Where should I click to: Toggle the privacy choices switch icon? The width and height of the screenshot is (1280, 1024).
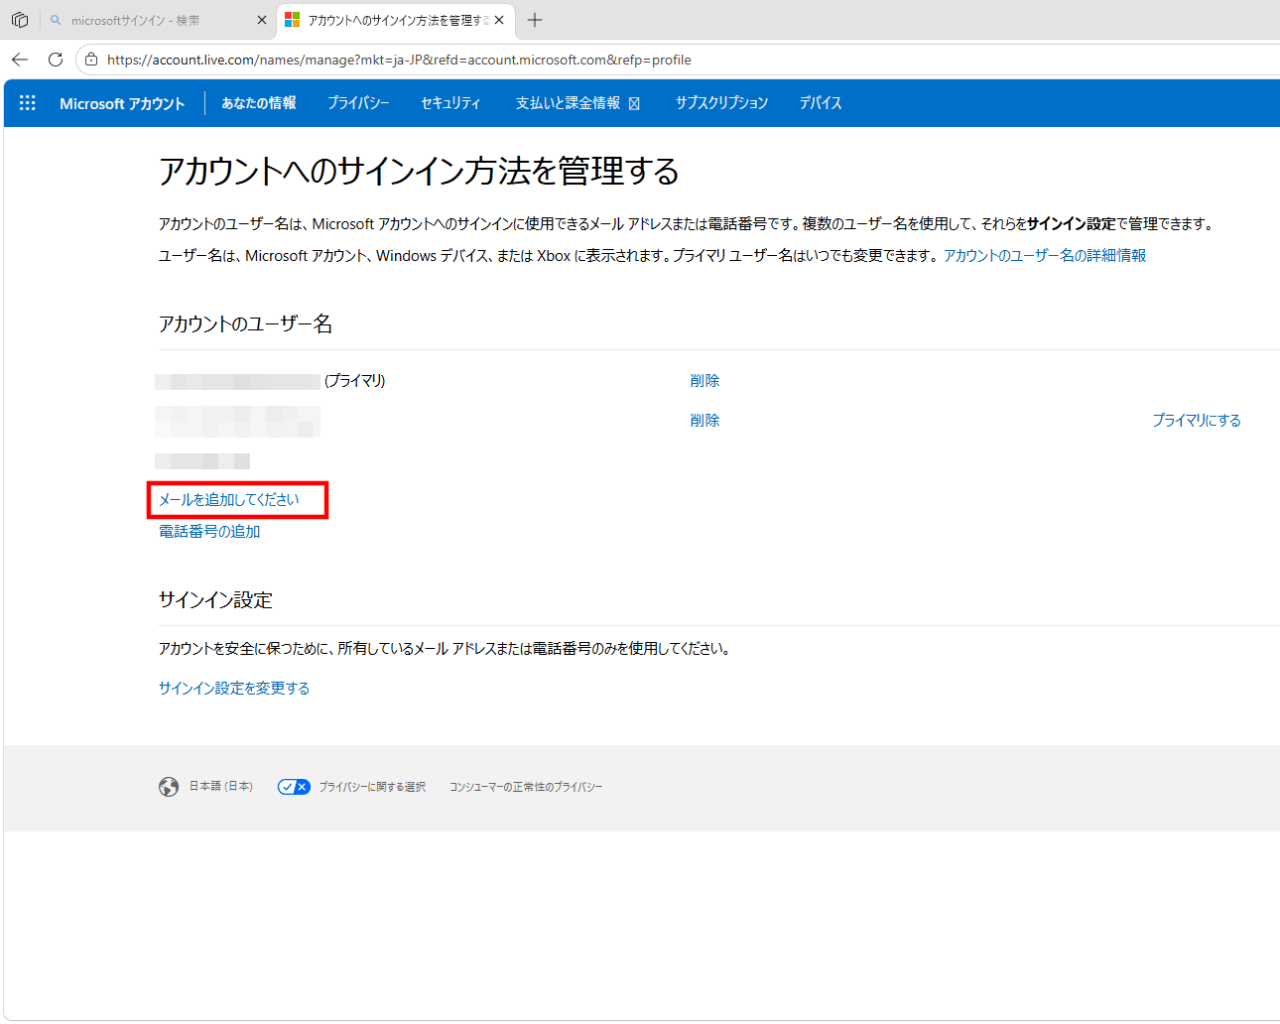[x=294, y=787]
